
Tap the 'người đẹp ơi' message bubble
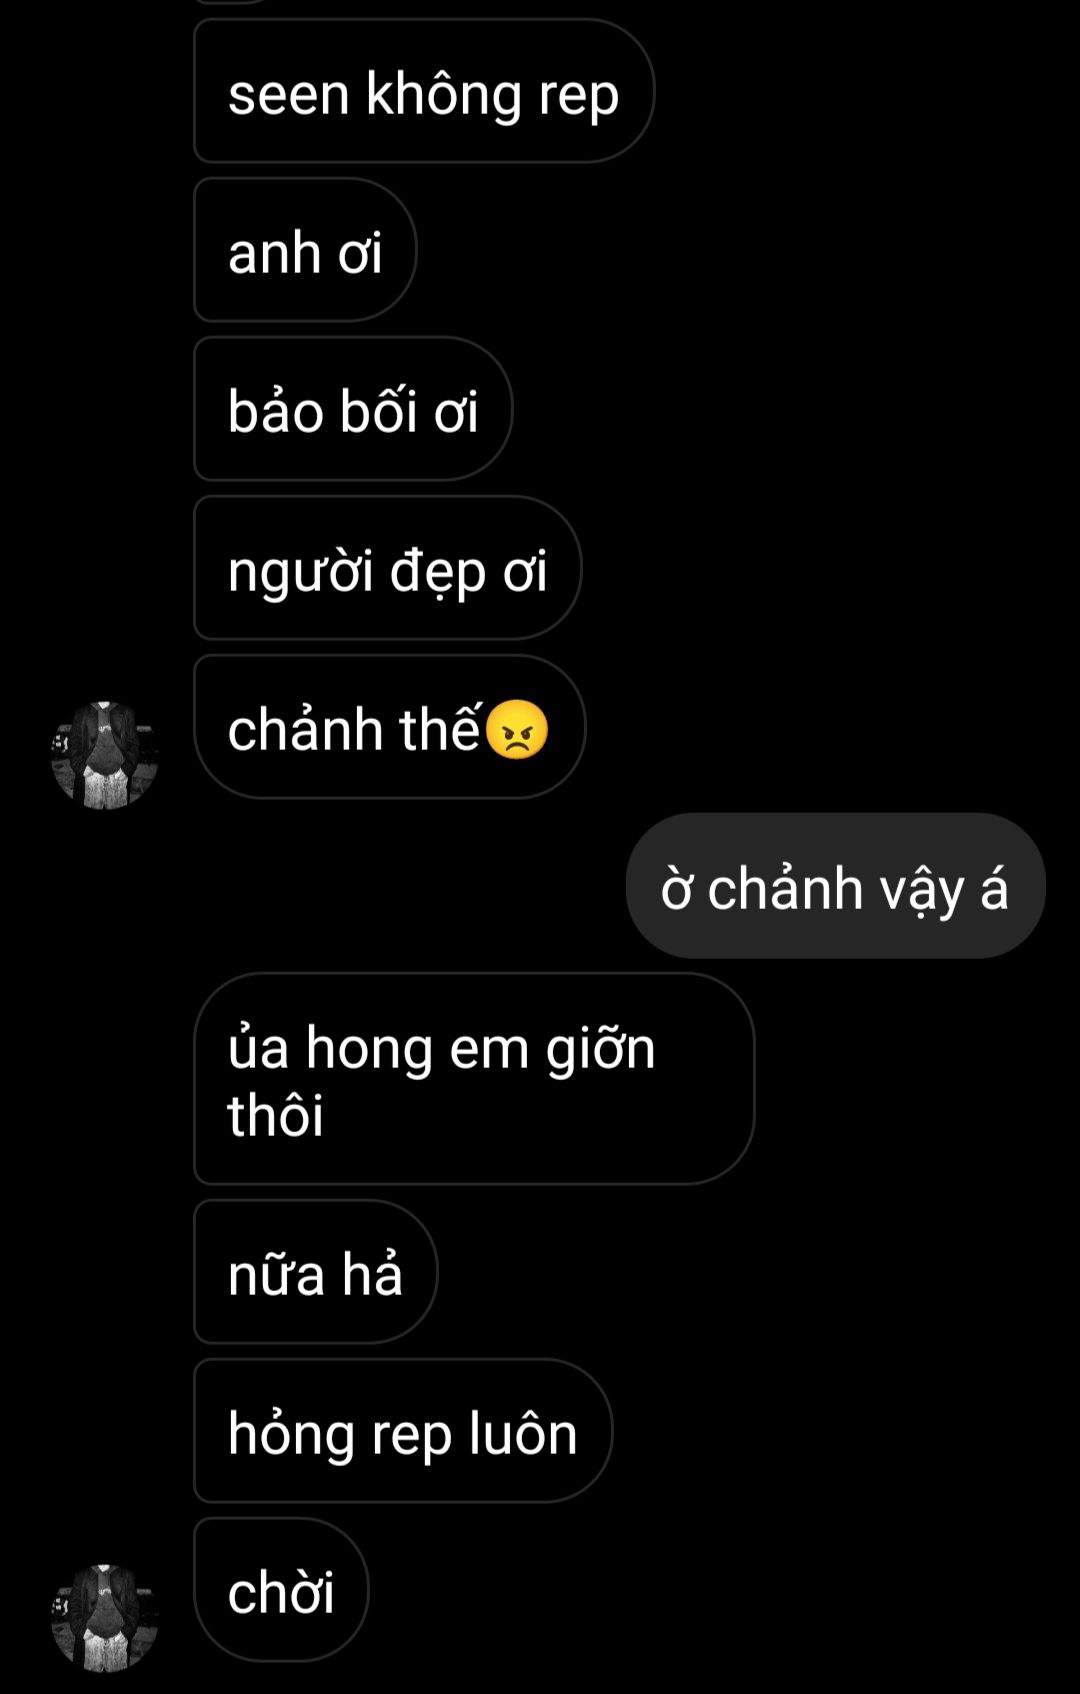pos(388,568)
